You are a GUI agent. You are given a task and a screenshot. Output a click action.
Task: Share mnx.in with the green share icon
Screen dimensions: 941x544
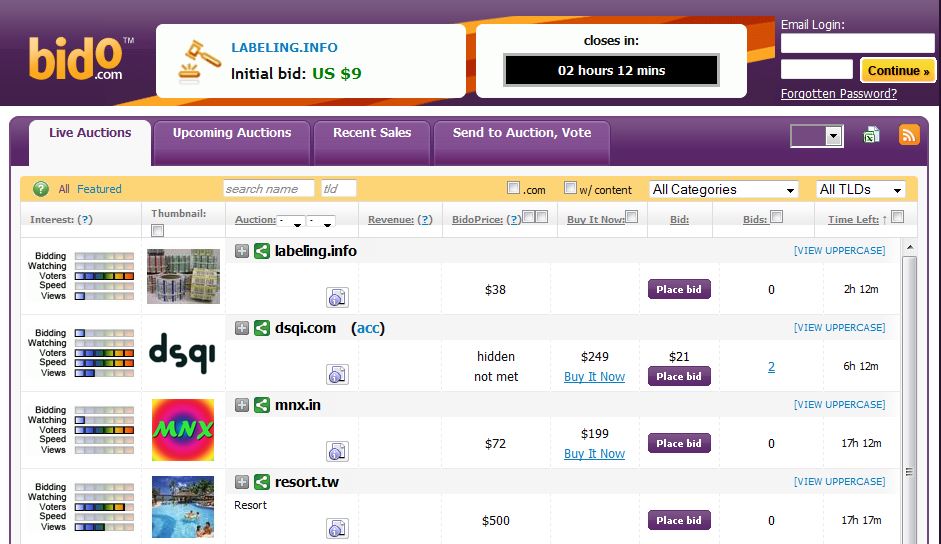[262, 405]
